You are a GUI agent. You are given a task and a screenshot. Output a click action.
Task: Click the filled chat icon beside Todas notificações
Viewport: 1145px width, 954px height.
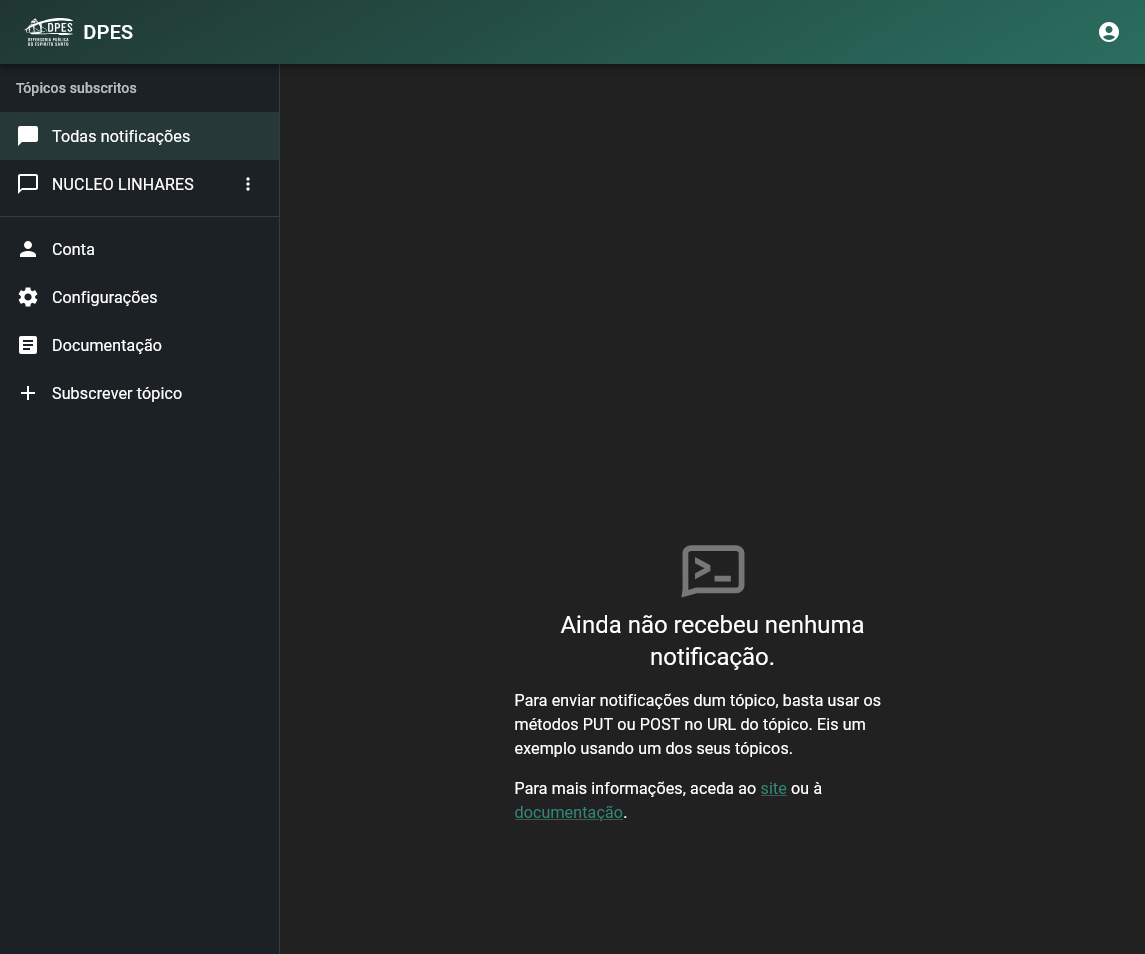click(28, 136)
